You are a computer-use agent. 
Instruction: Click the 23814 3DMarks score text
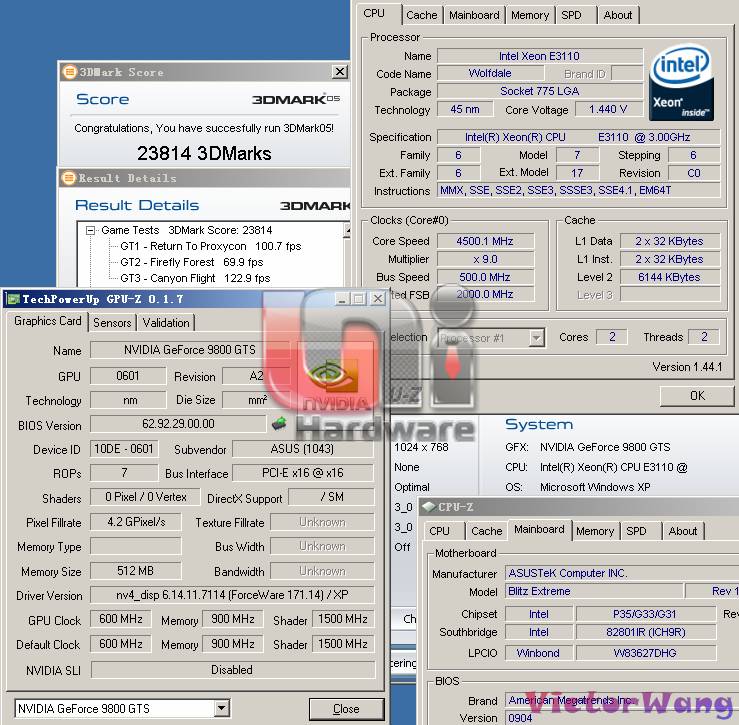(204, 153)
